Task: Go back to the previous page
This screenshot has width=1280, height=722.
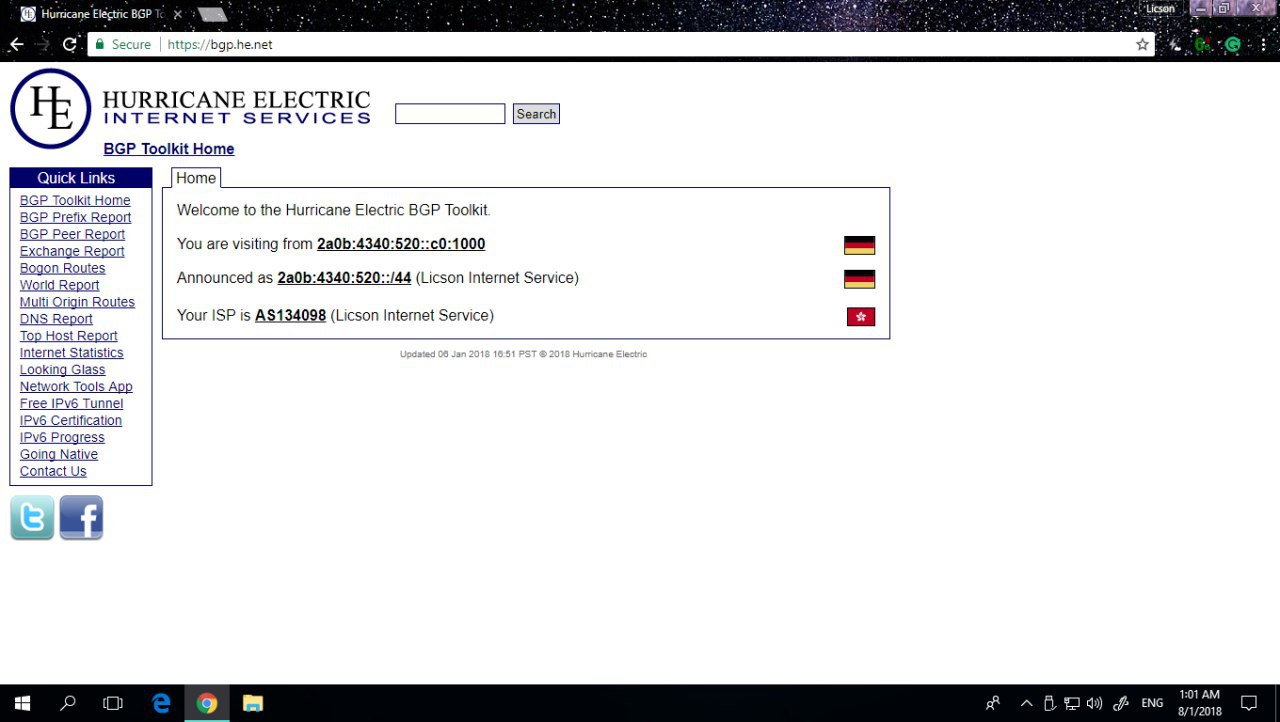Action: click(16, 45)
